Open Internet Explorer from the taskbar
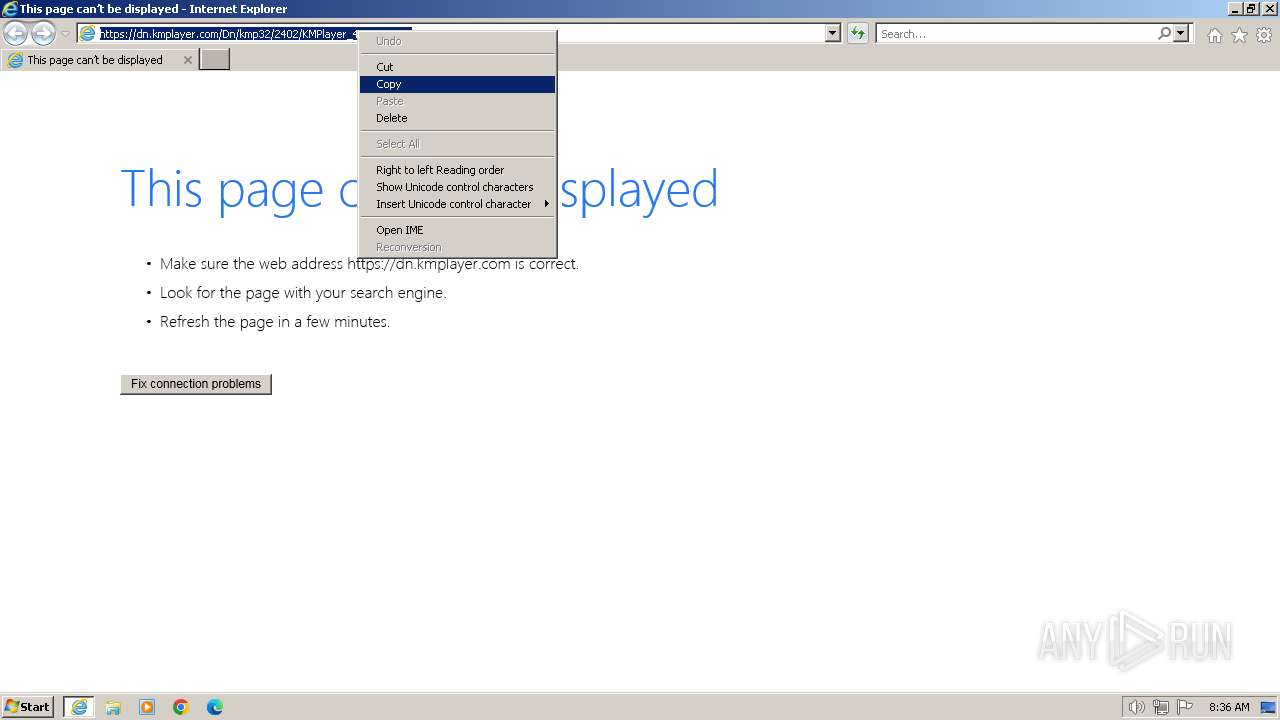The image size is (1280, 720). coord(79,707)
